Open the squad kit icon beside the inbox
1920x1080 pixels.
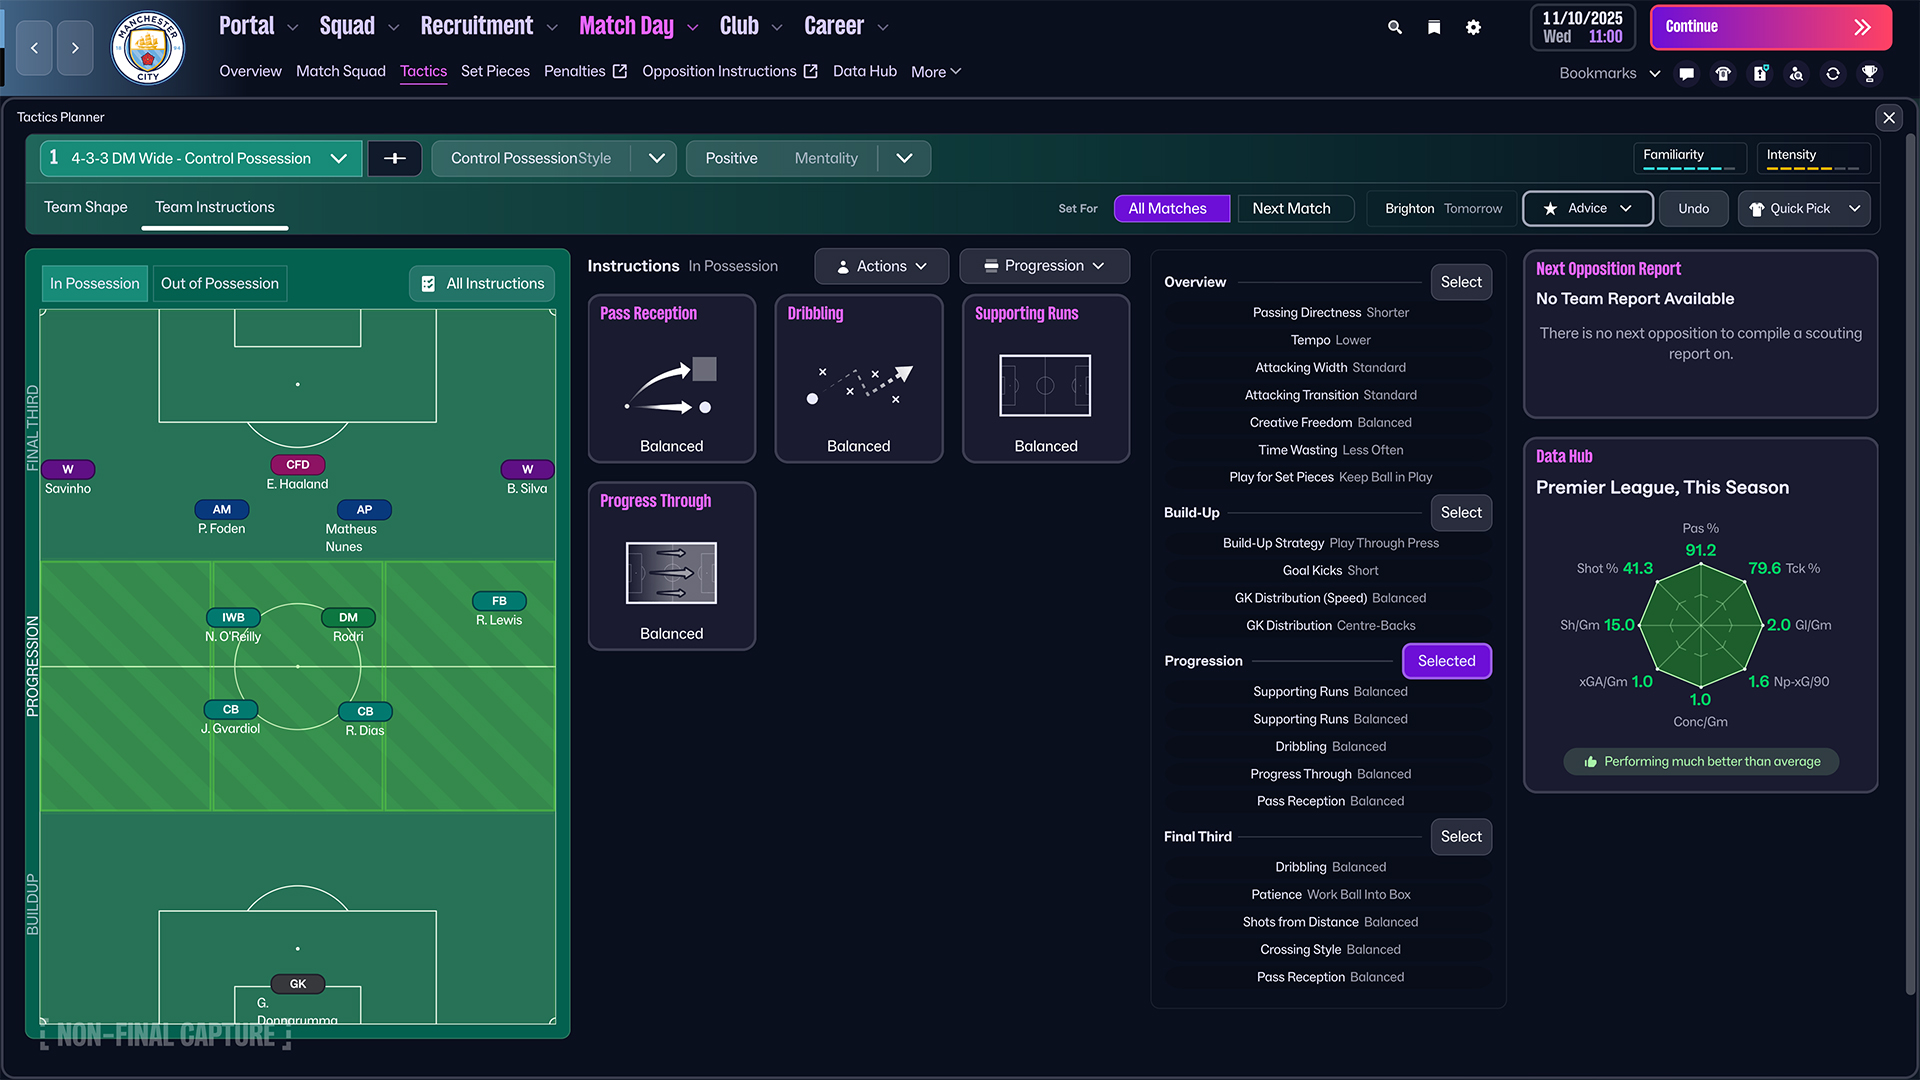tap(1723, 73)
